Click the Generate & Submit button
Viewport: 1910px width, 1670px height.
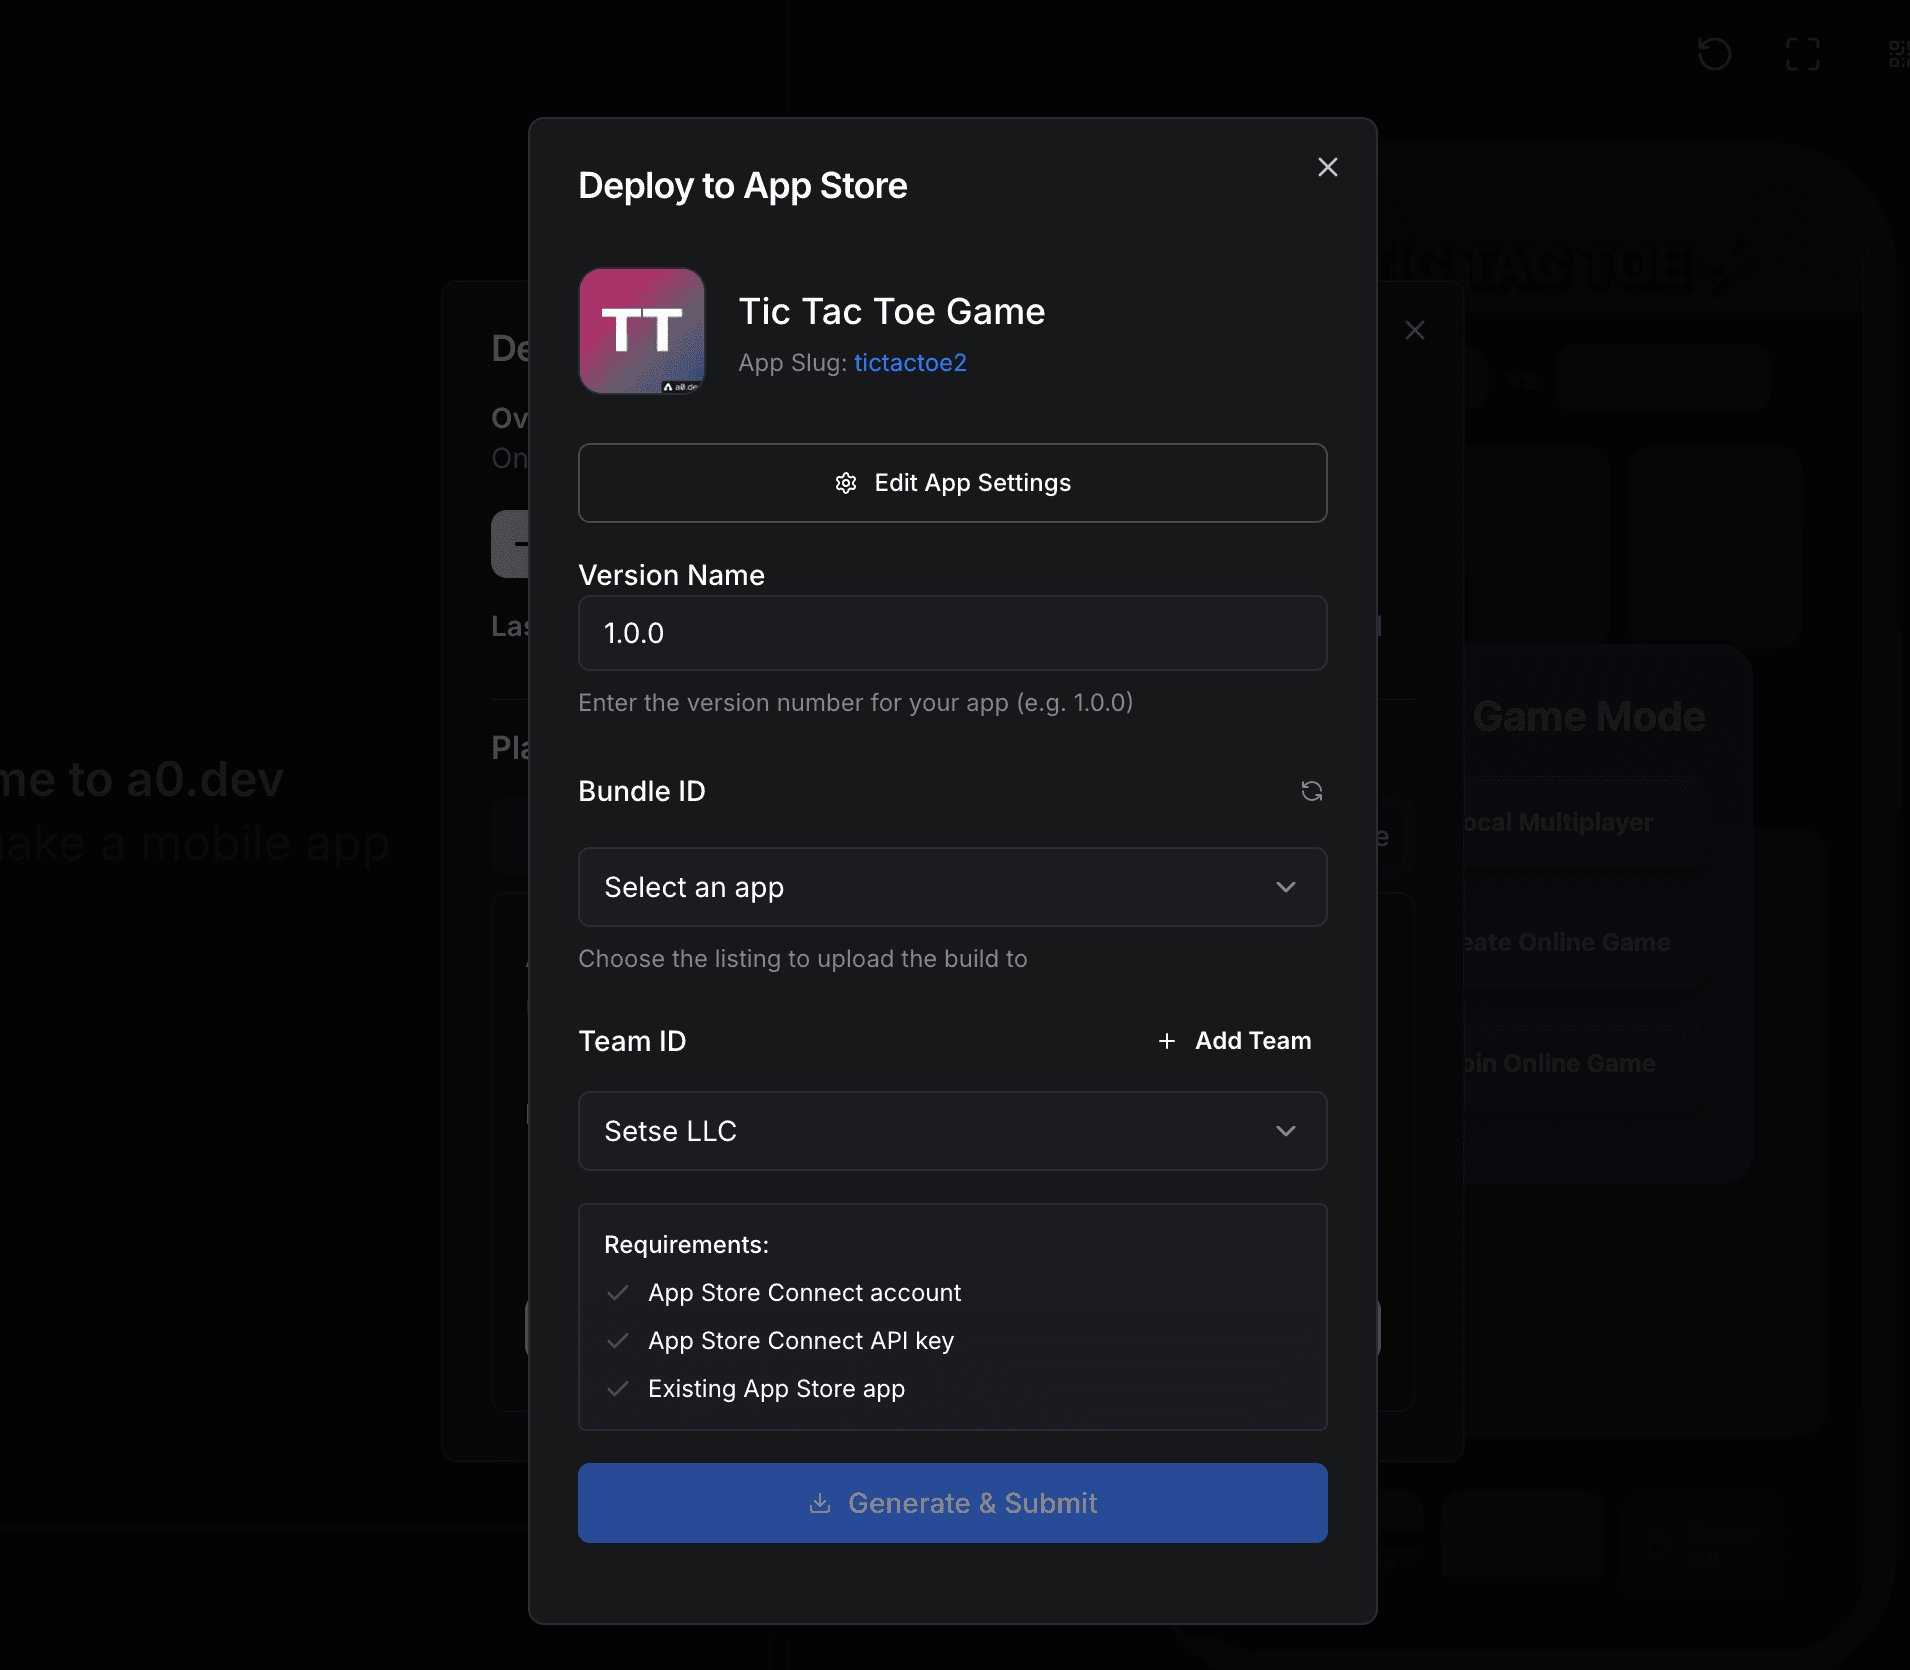[x=952, y=1503]
